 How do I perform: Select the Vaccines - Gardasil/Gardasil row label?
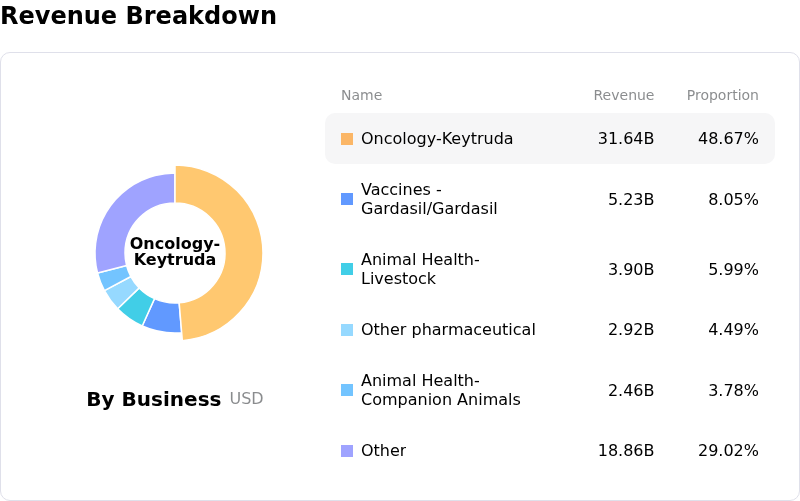[429, 199]
